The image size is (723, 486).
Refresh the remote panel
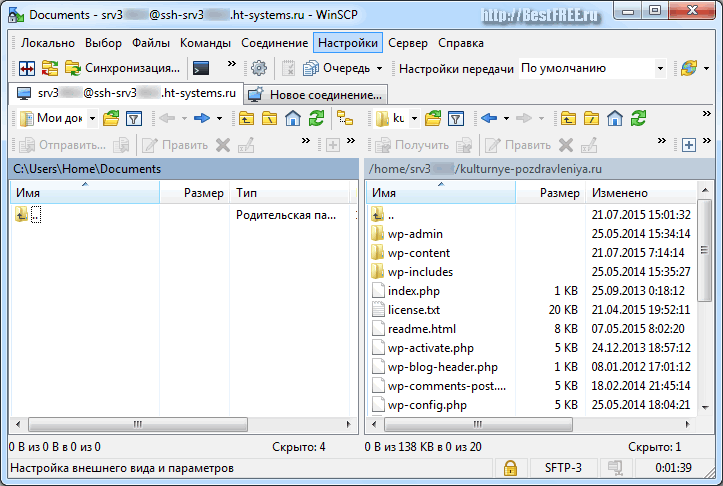point(638,119)
